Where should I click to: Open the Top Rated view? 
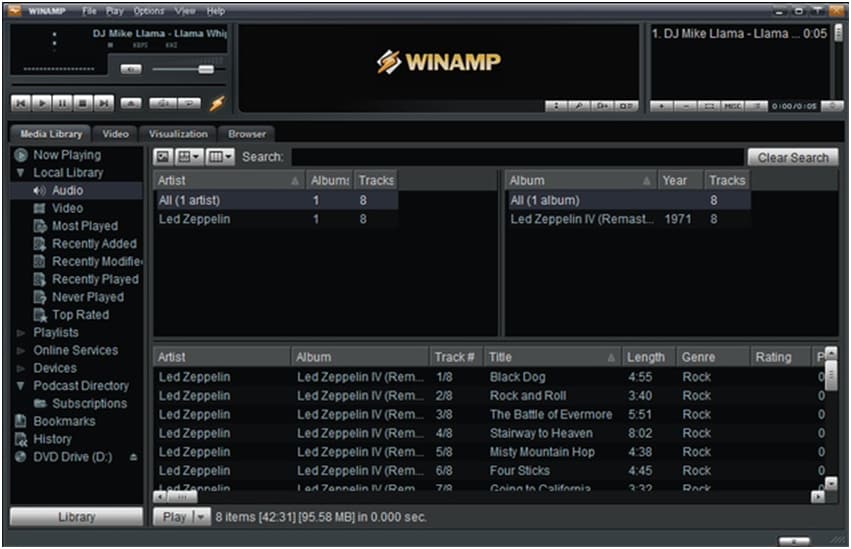[x=80, y=315]
